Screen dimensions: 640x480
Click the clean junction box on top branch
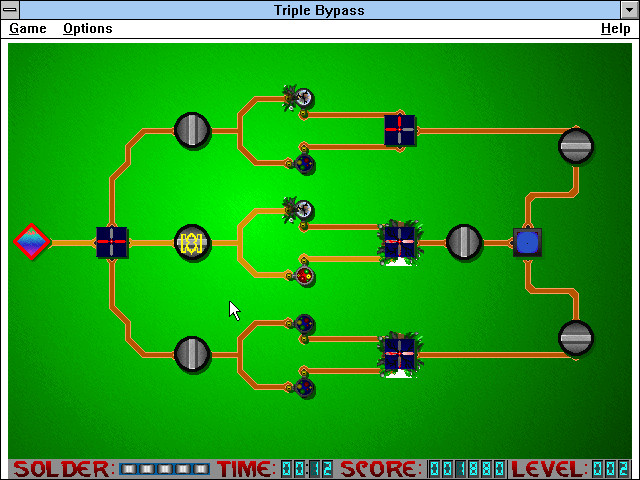(x=400, y=130)
